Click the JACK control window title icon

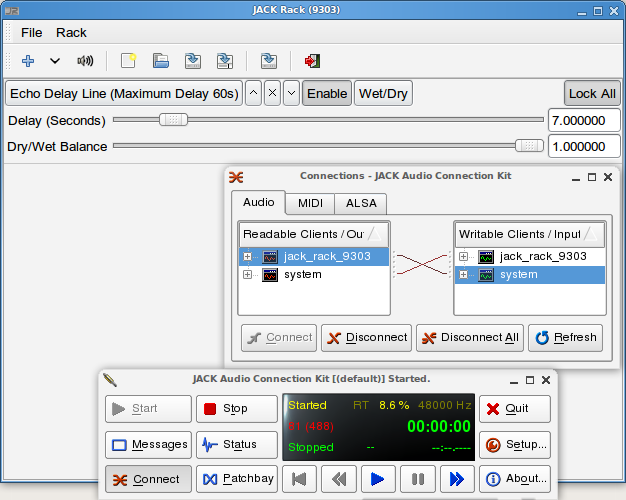(110, 380)
